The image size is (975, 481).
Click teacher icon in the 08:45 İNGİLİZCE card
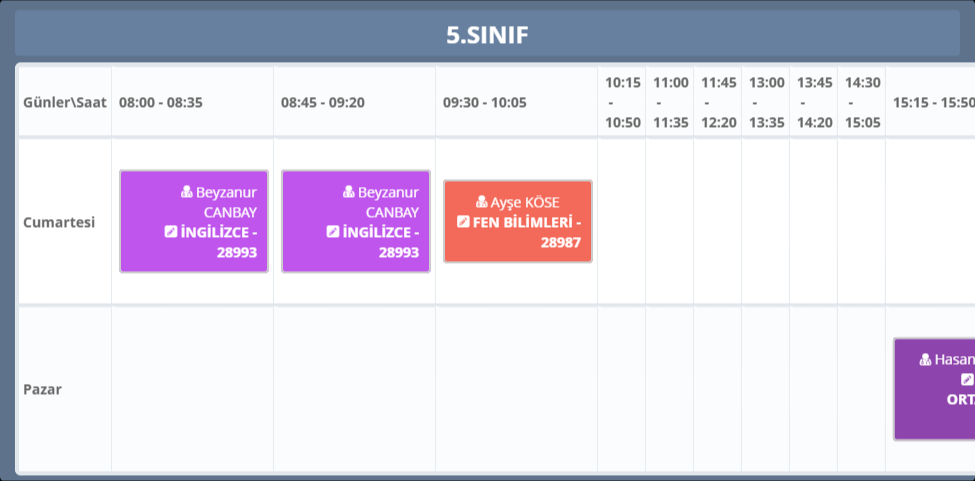tap(349, 192)
